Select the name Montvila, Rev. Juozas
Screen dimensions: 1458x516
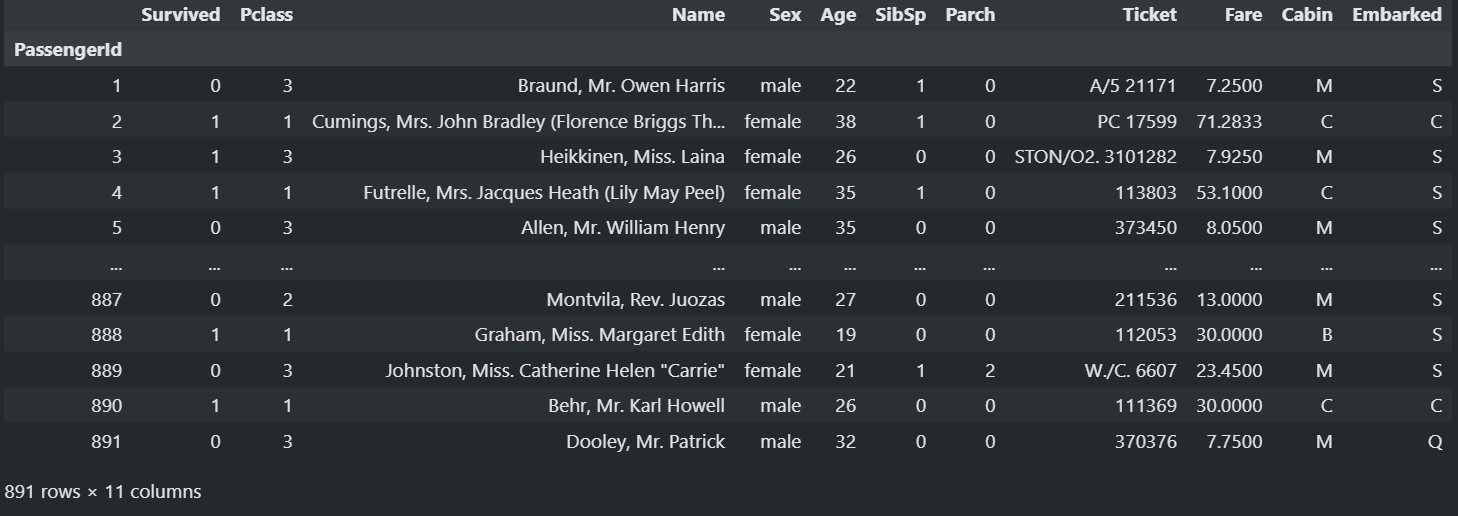(x=636, y=300)
